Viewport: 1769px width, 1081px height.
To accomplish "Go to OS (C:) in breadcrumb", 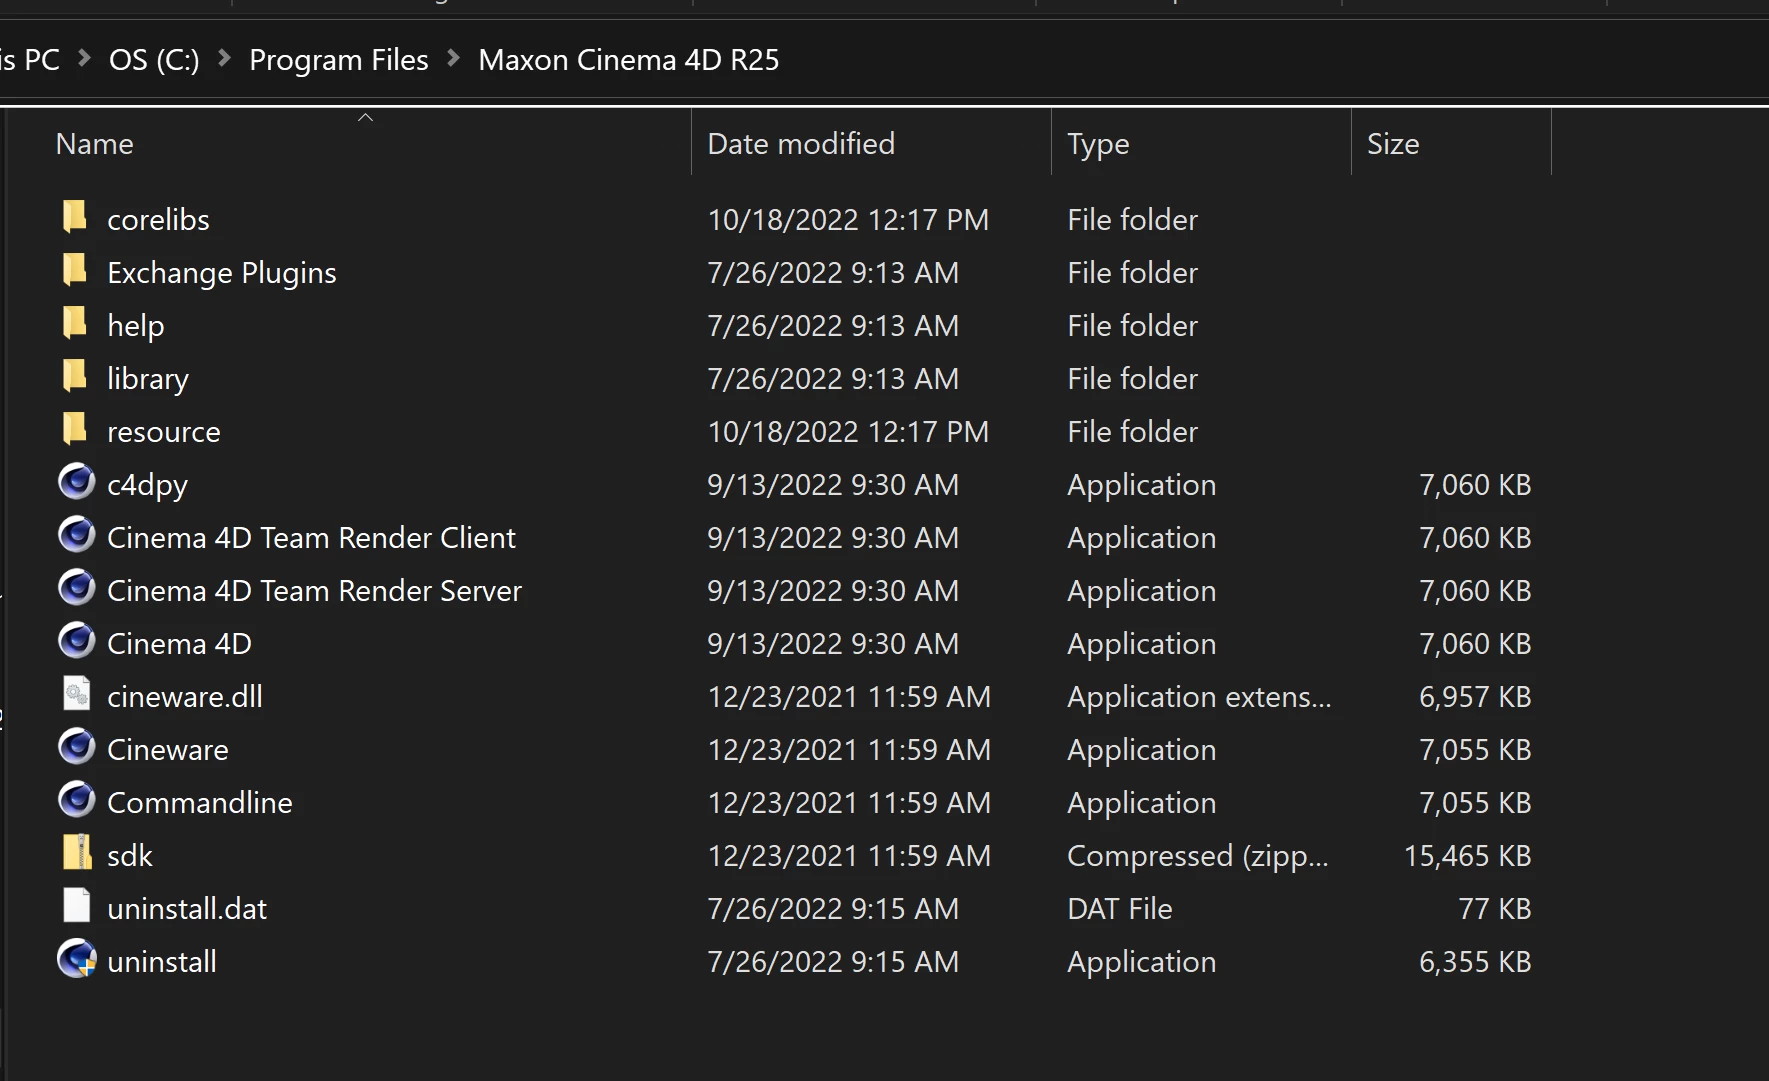I will (154, 60).
